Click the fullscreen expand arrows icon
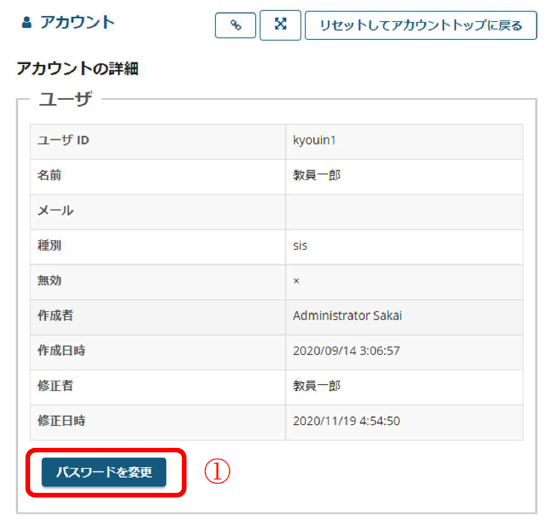The image size is (553, 529). pos(280,25)
